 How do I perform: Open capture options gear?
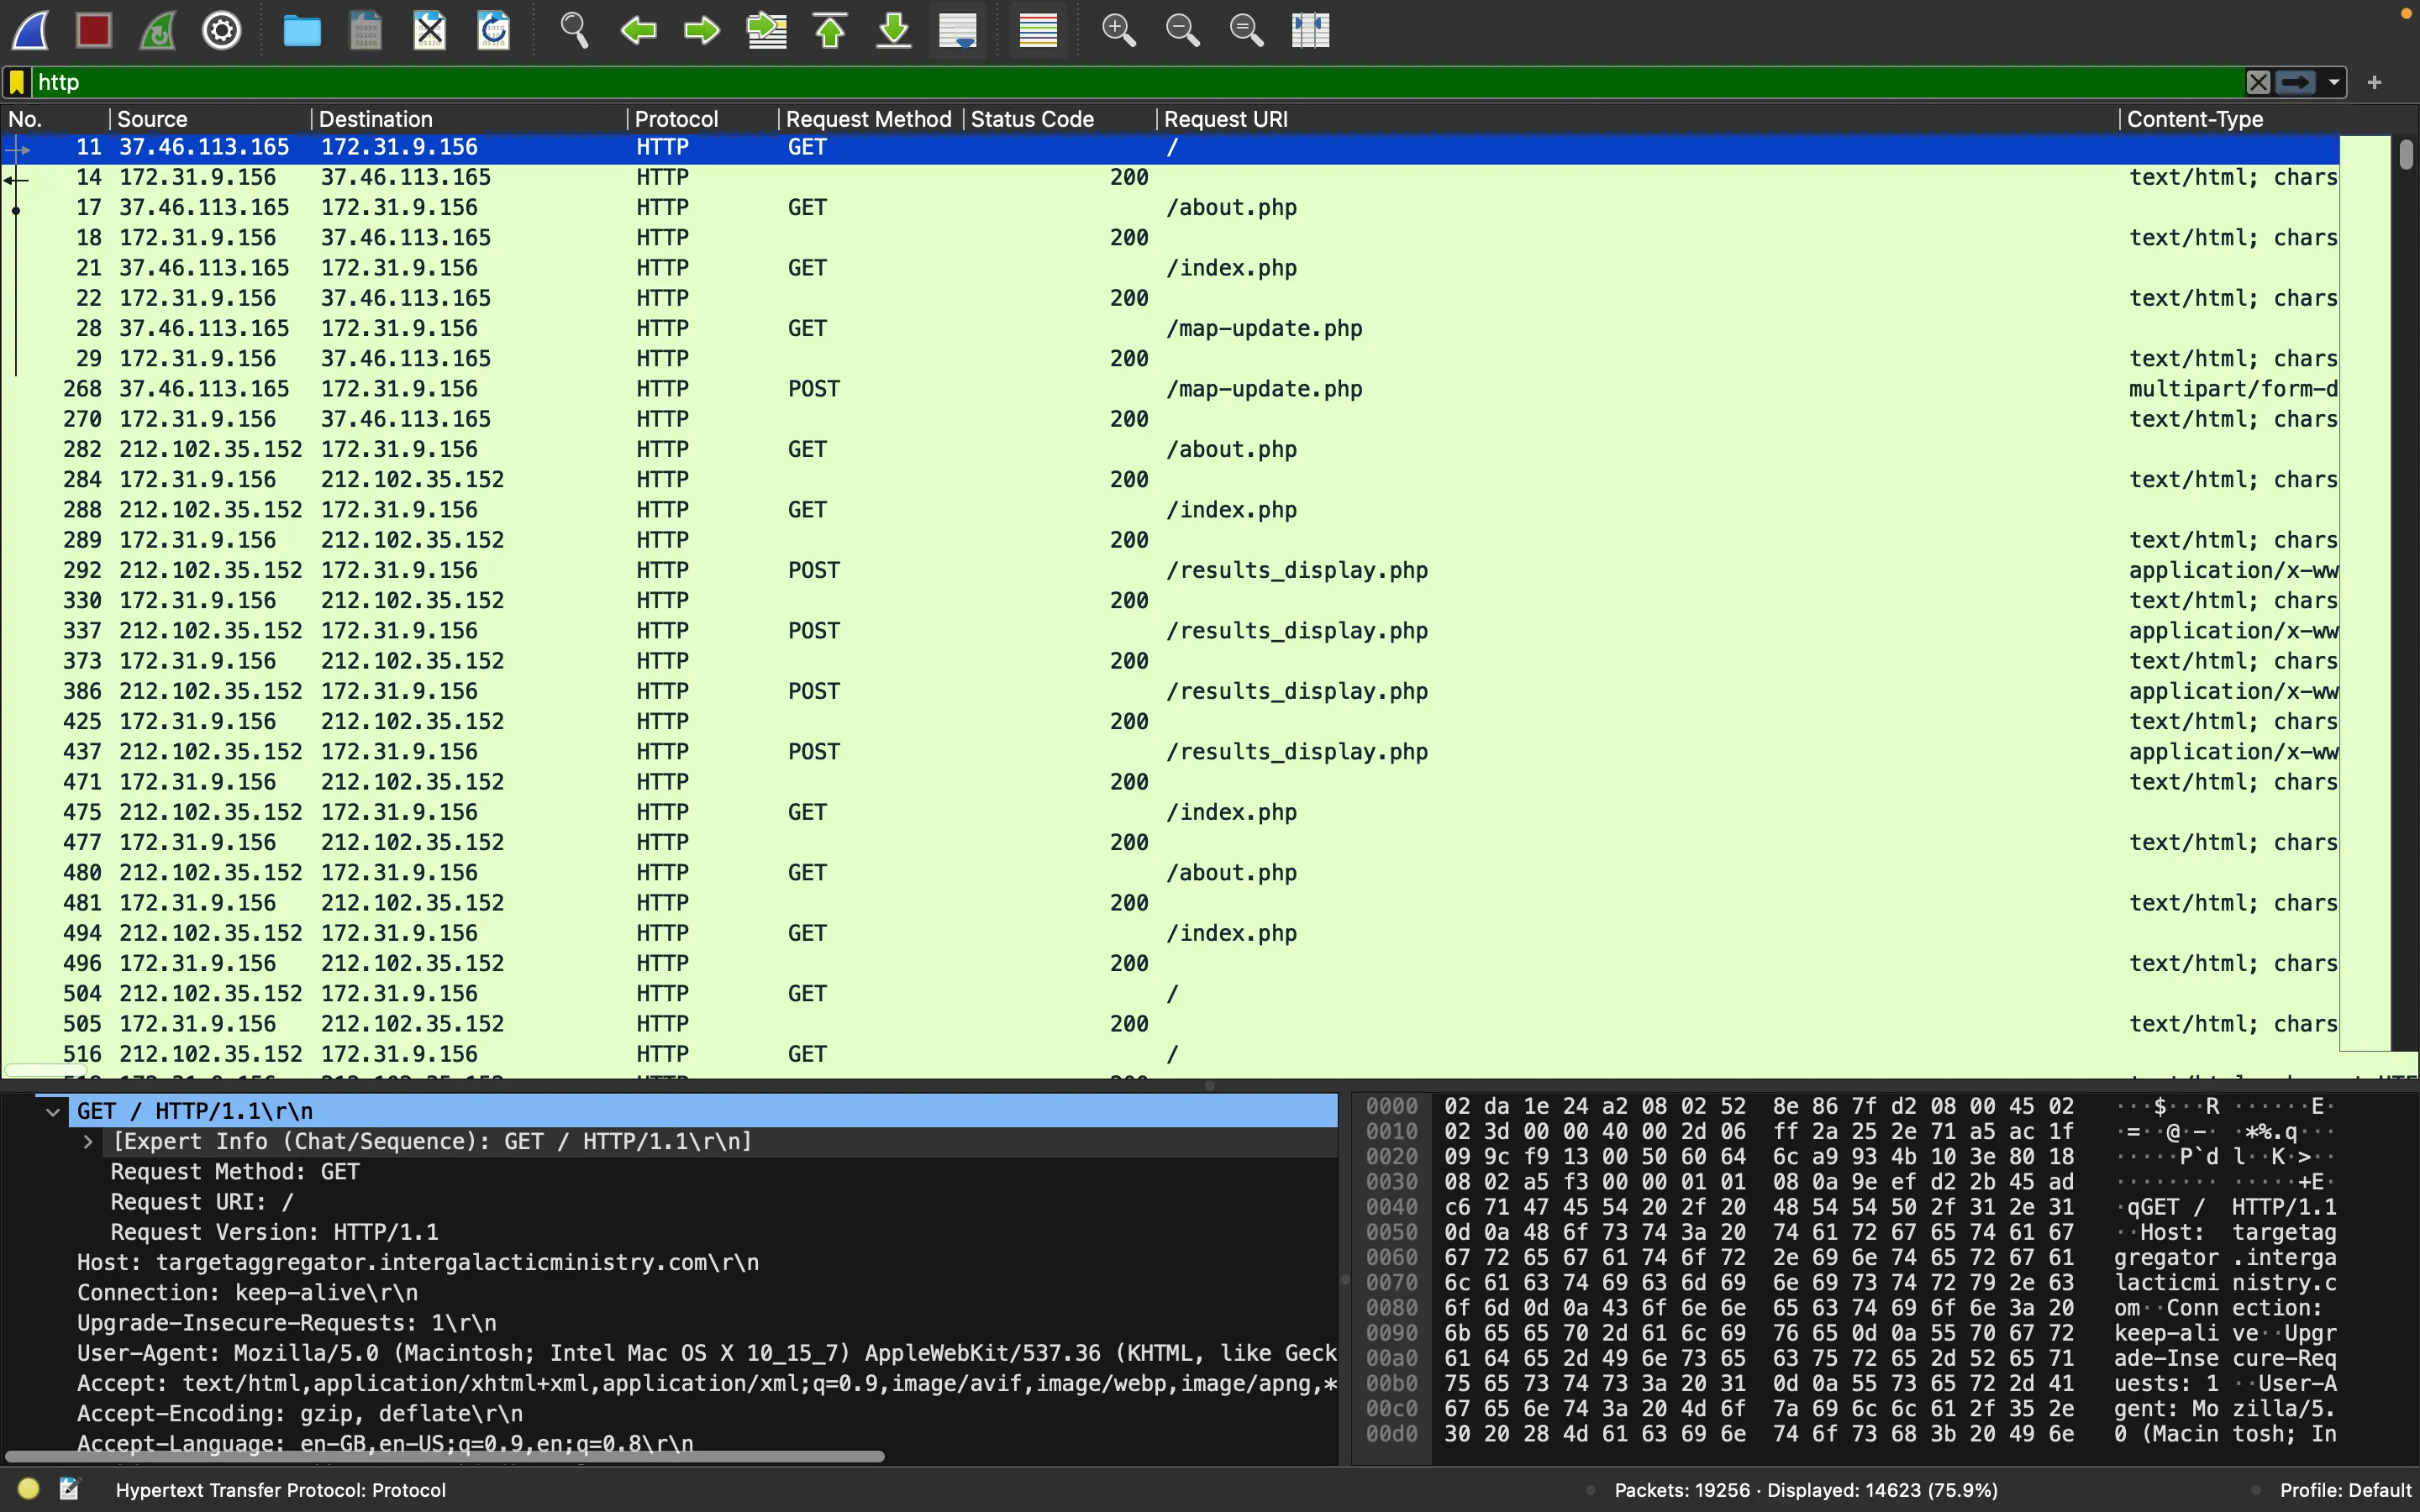pyautogui.click(x=222, y=30)
